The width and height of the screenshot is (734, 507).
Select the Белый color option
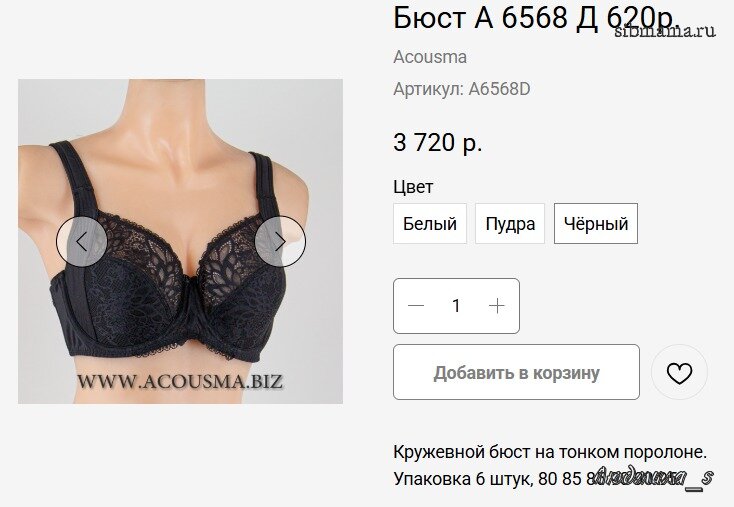click(x=430, y=224)
